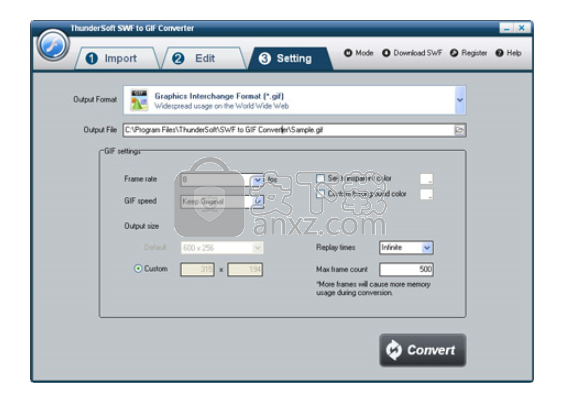Close the converter window

click(x=522, y=28)
